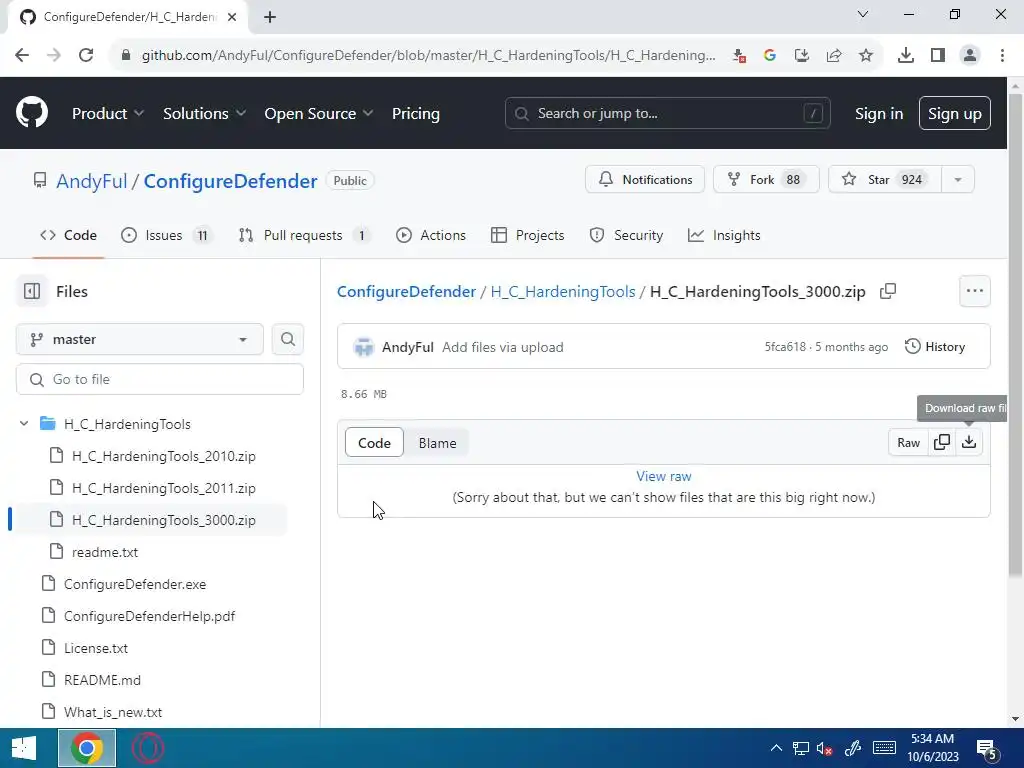Click the Opera icon on the taskbar
The width and height of the screenshot is (1024, 768).
(148, 748)
